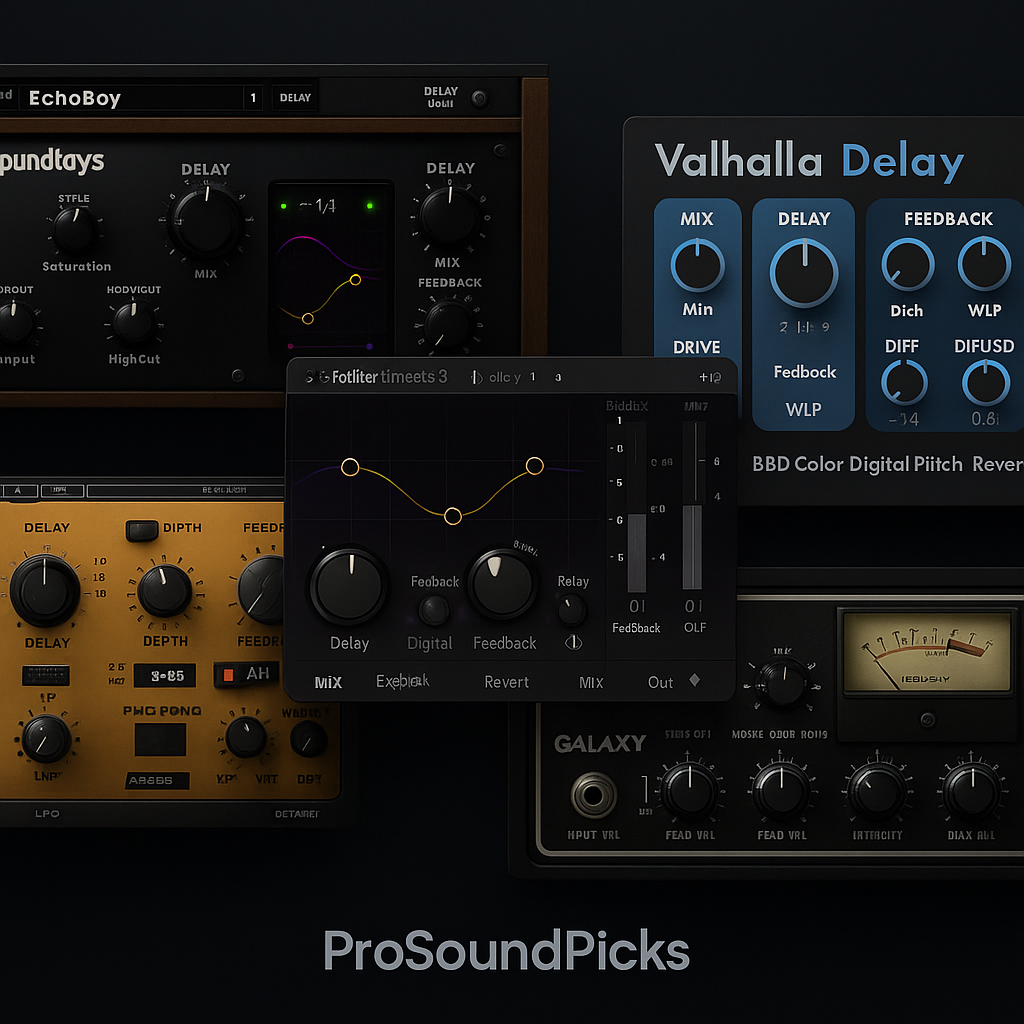1024x1024 pixels.
Task: Select the leftmost yellow curve node in Fotliter
Action: tap(350, 467)
